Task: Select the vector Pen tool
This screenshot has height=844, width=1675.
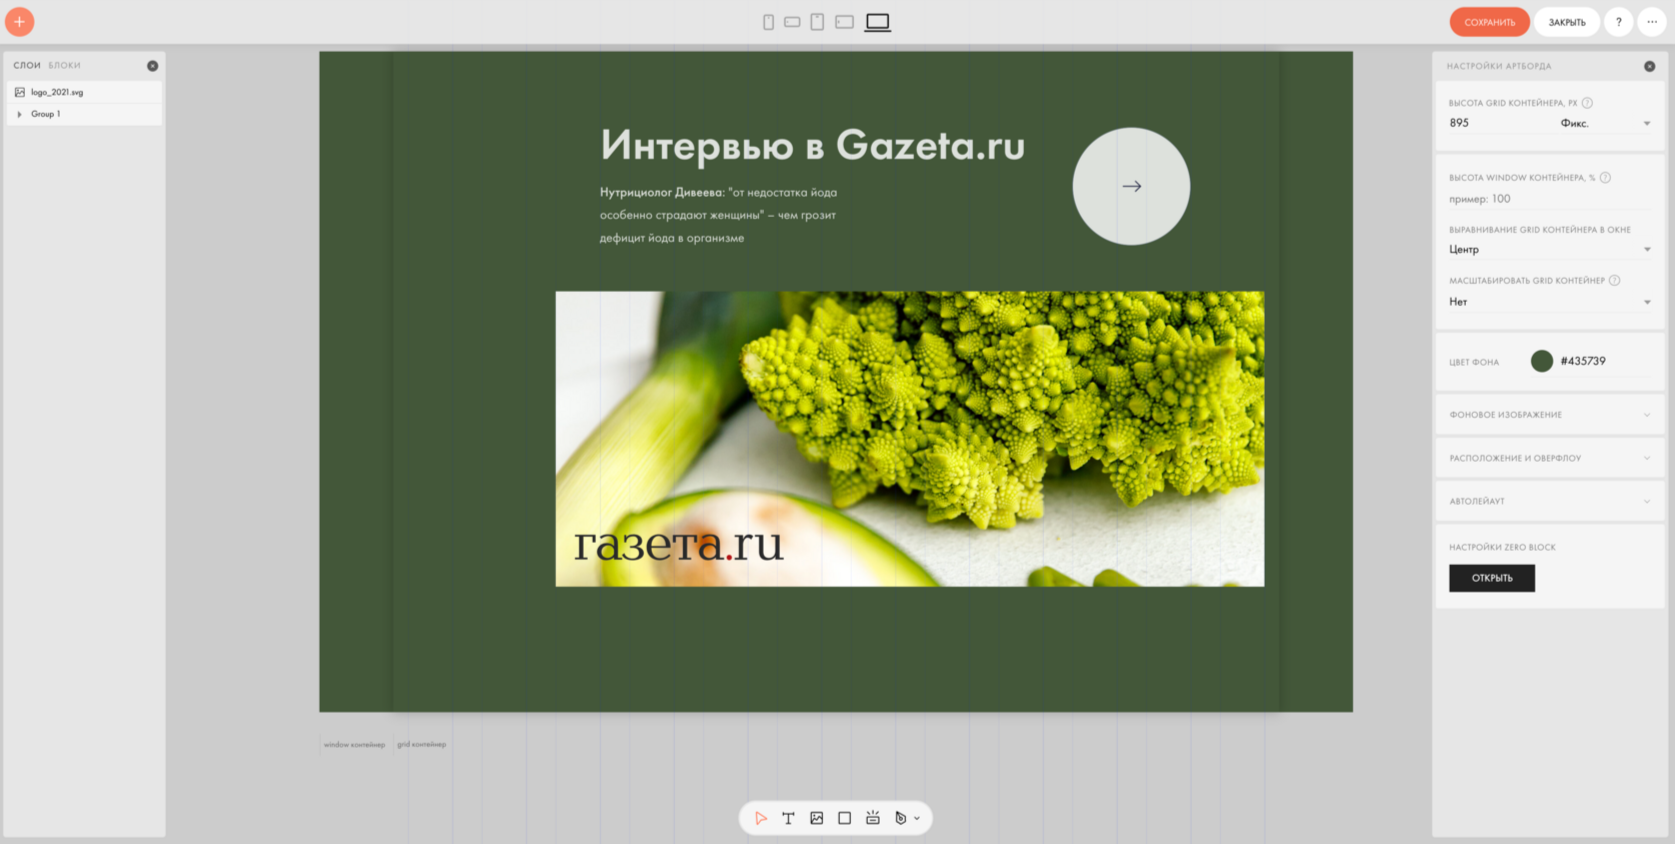Action: (900, 818)
